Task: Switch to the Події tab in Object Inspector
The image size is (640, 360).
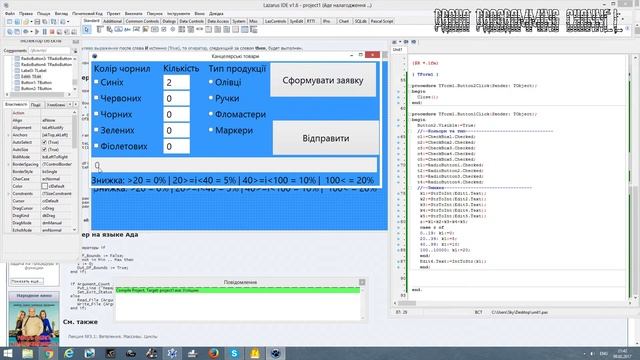Action: click(x=36, y=105)
